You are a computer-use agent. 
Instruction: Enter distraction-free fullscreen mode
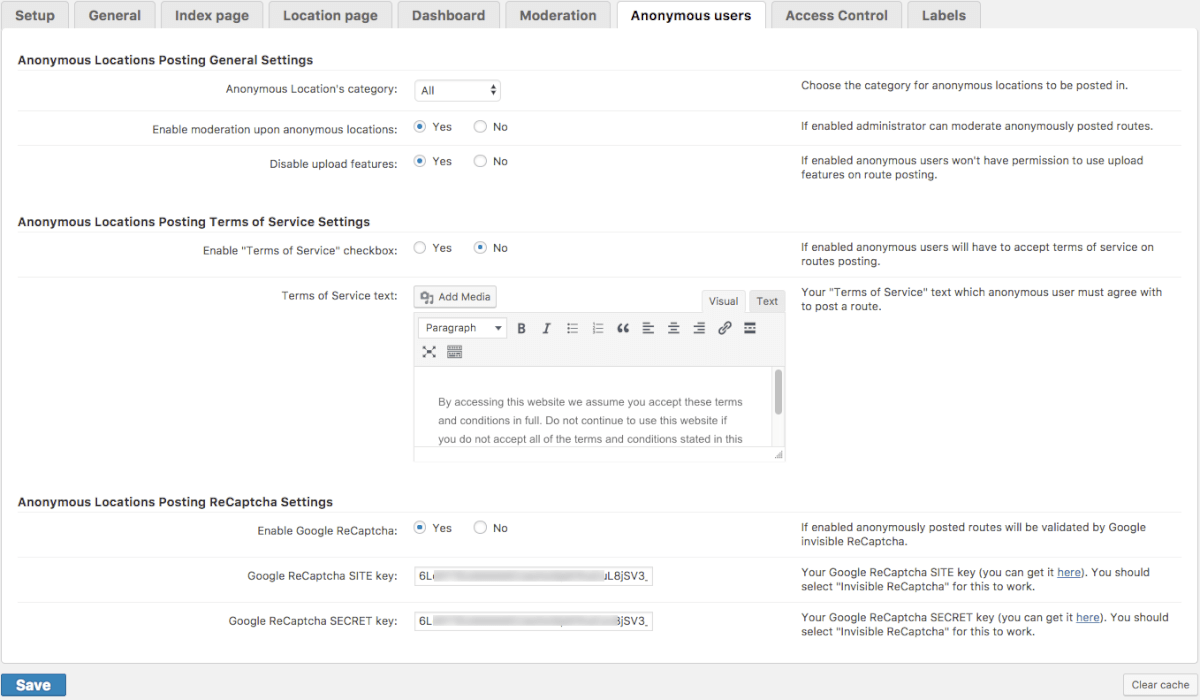pyautogui.click(x=429, y=352)
